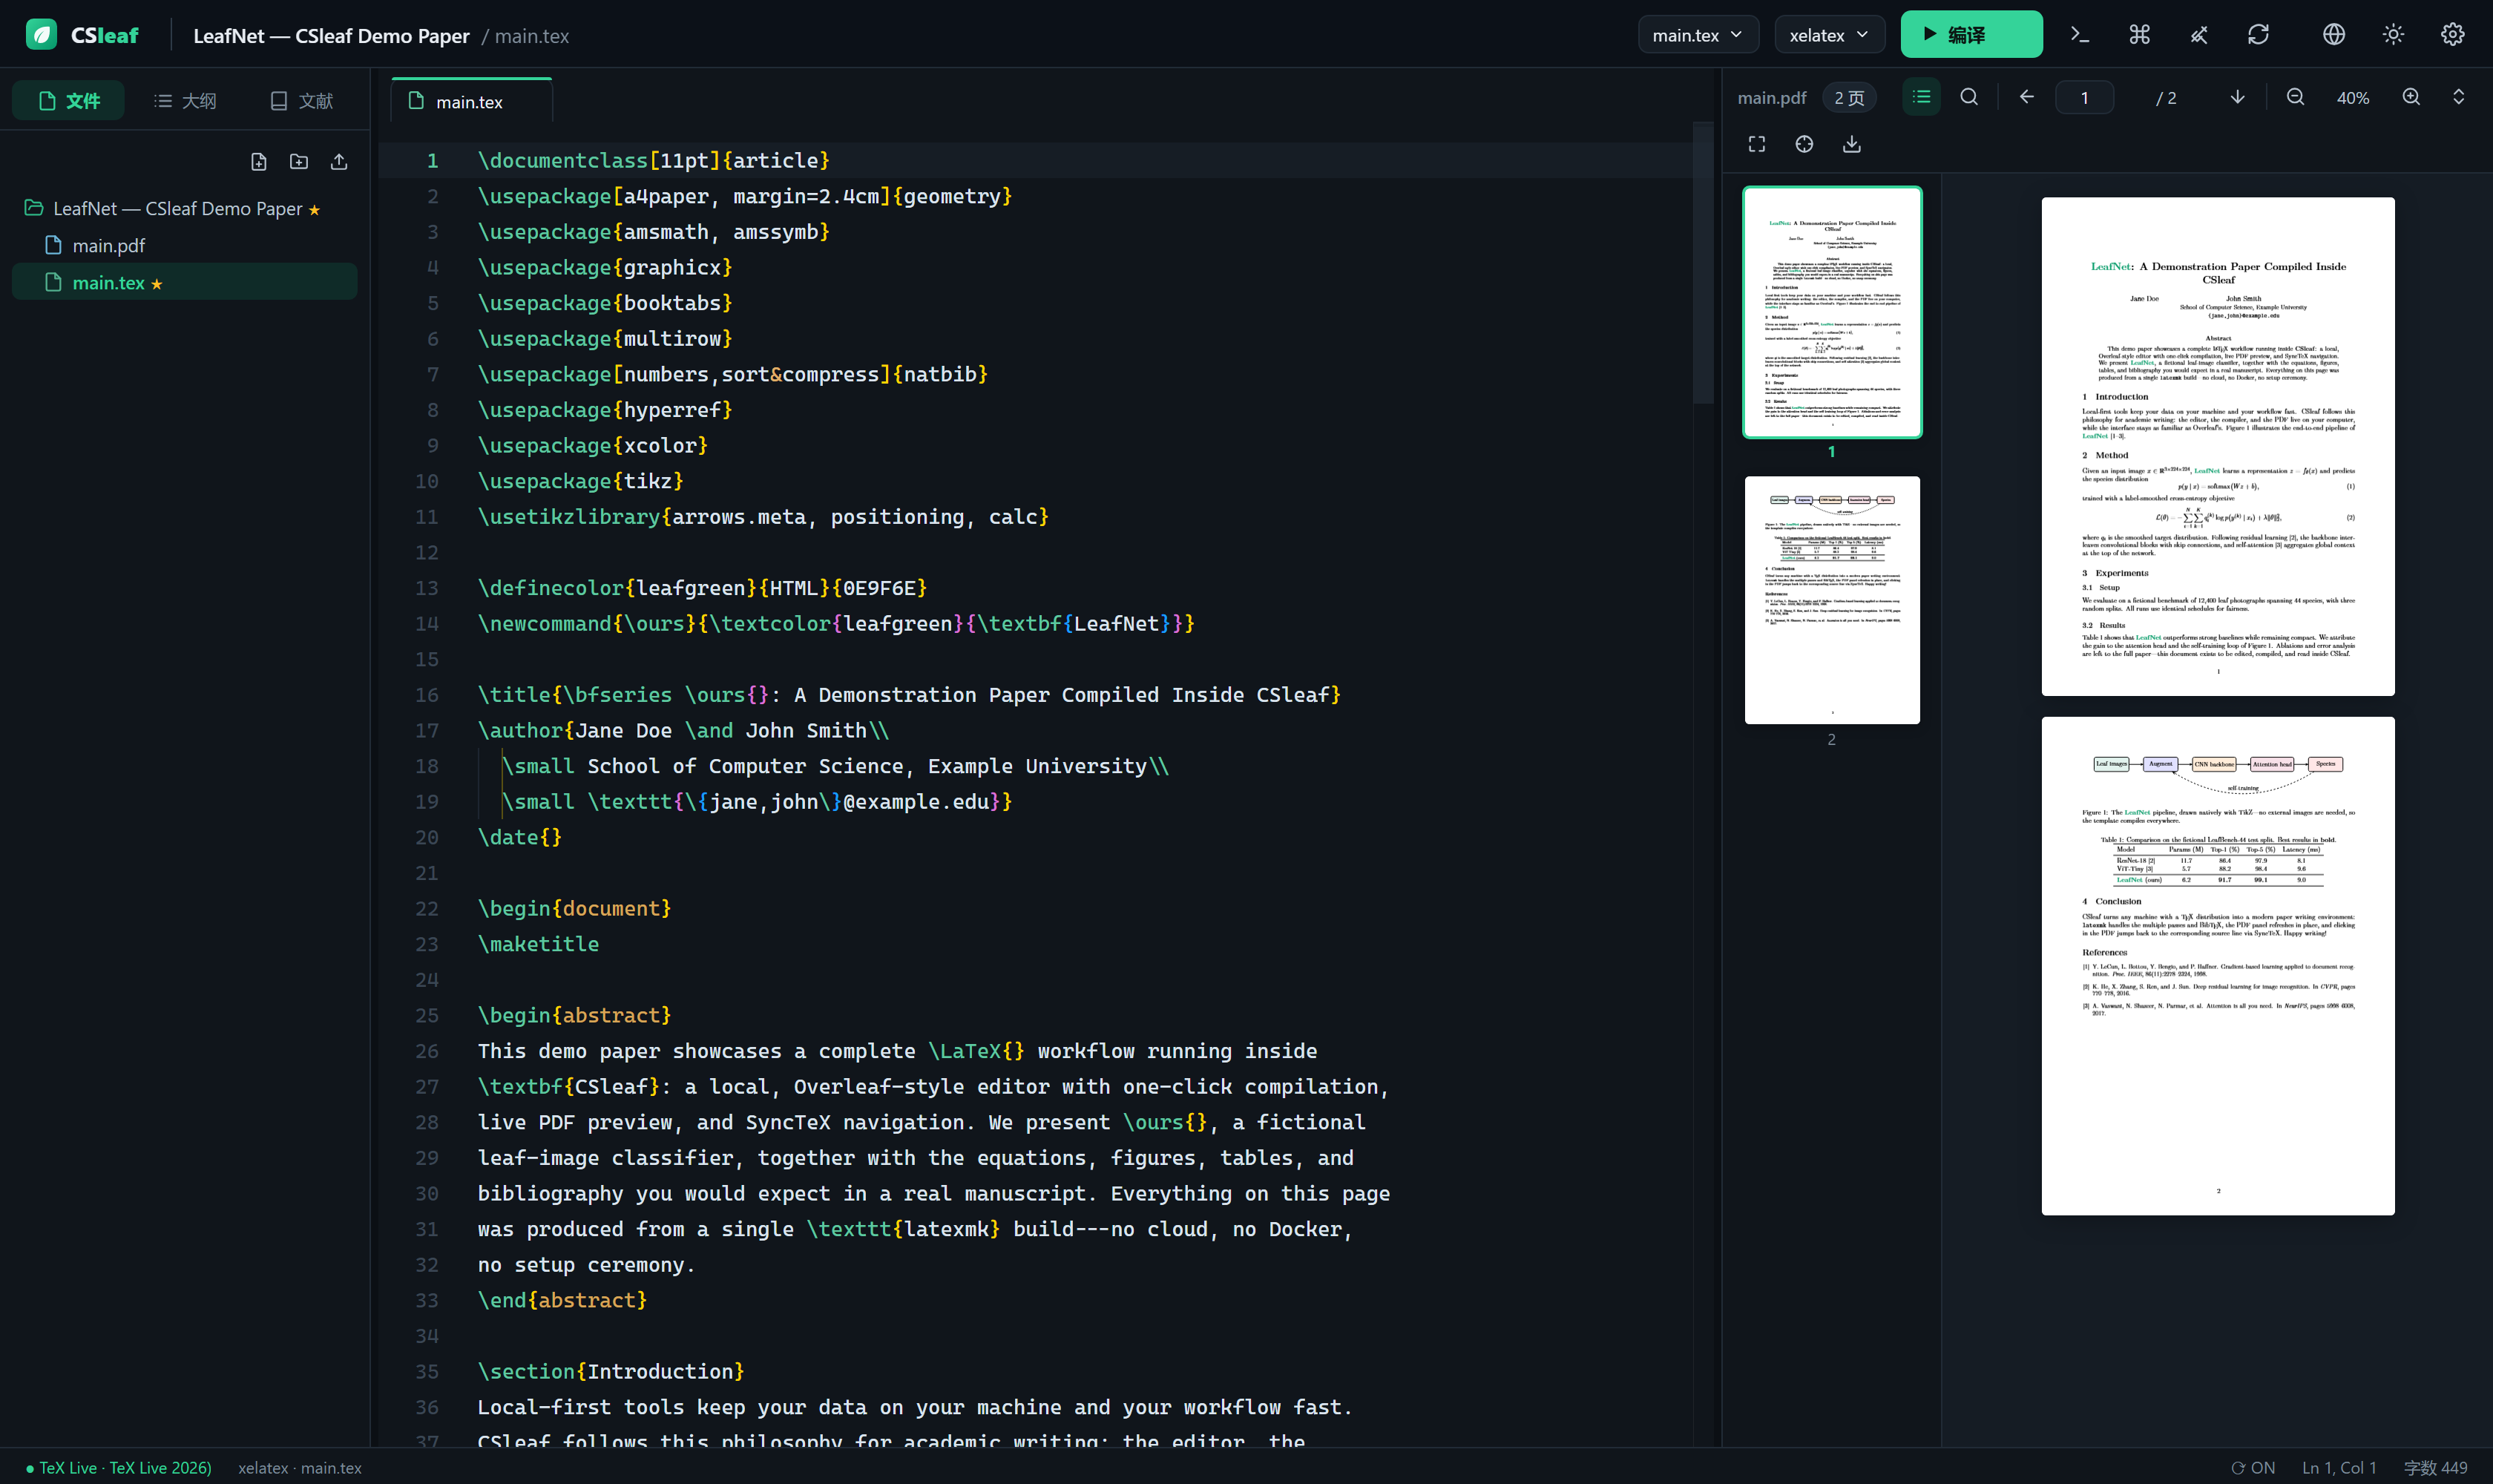Click the "main.pdf" label in preview toolbar
The width and height of the screenshot is (2493, 1484).
1771,98
